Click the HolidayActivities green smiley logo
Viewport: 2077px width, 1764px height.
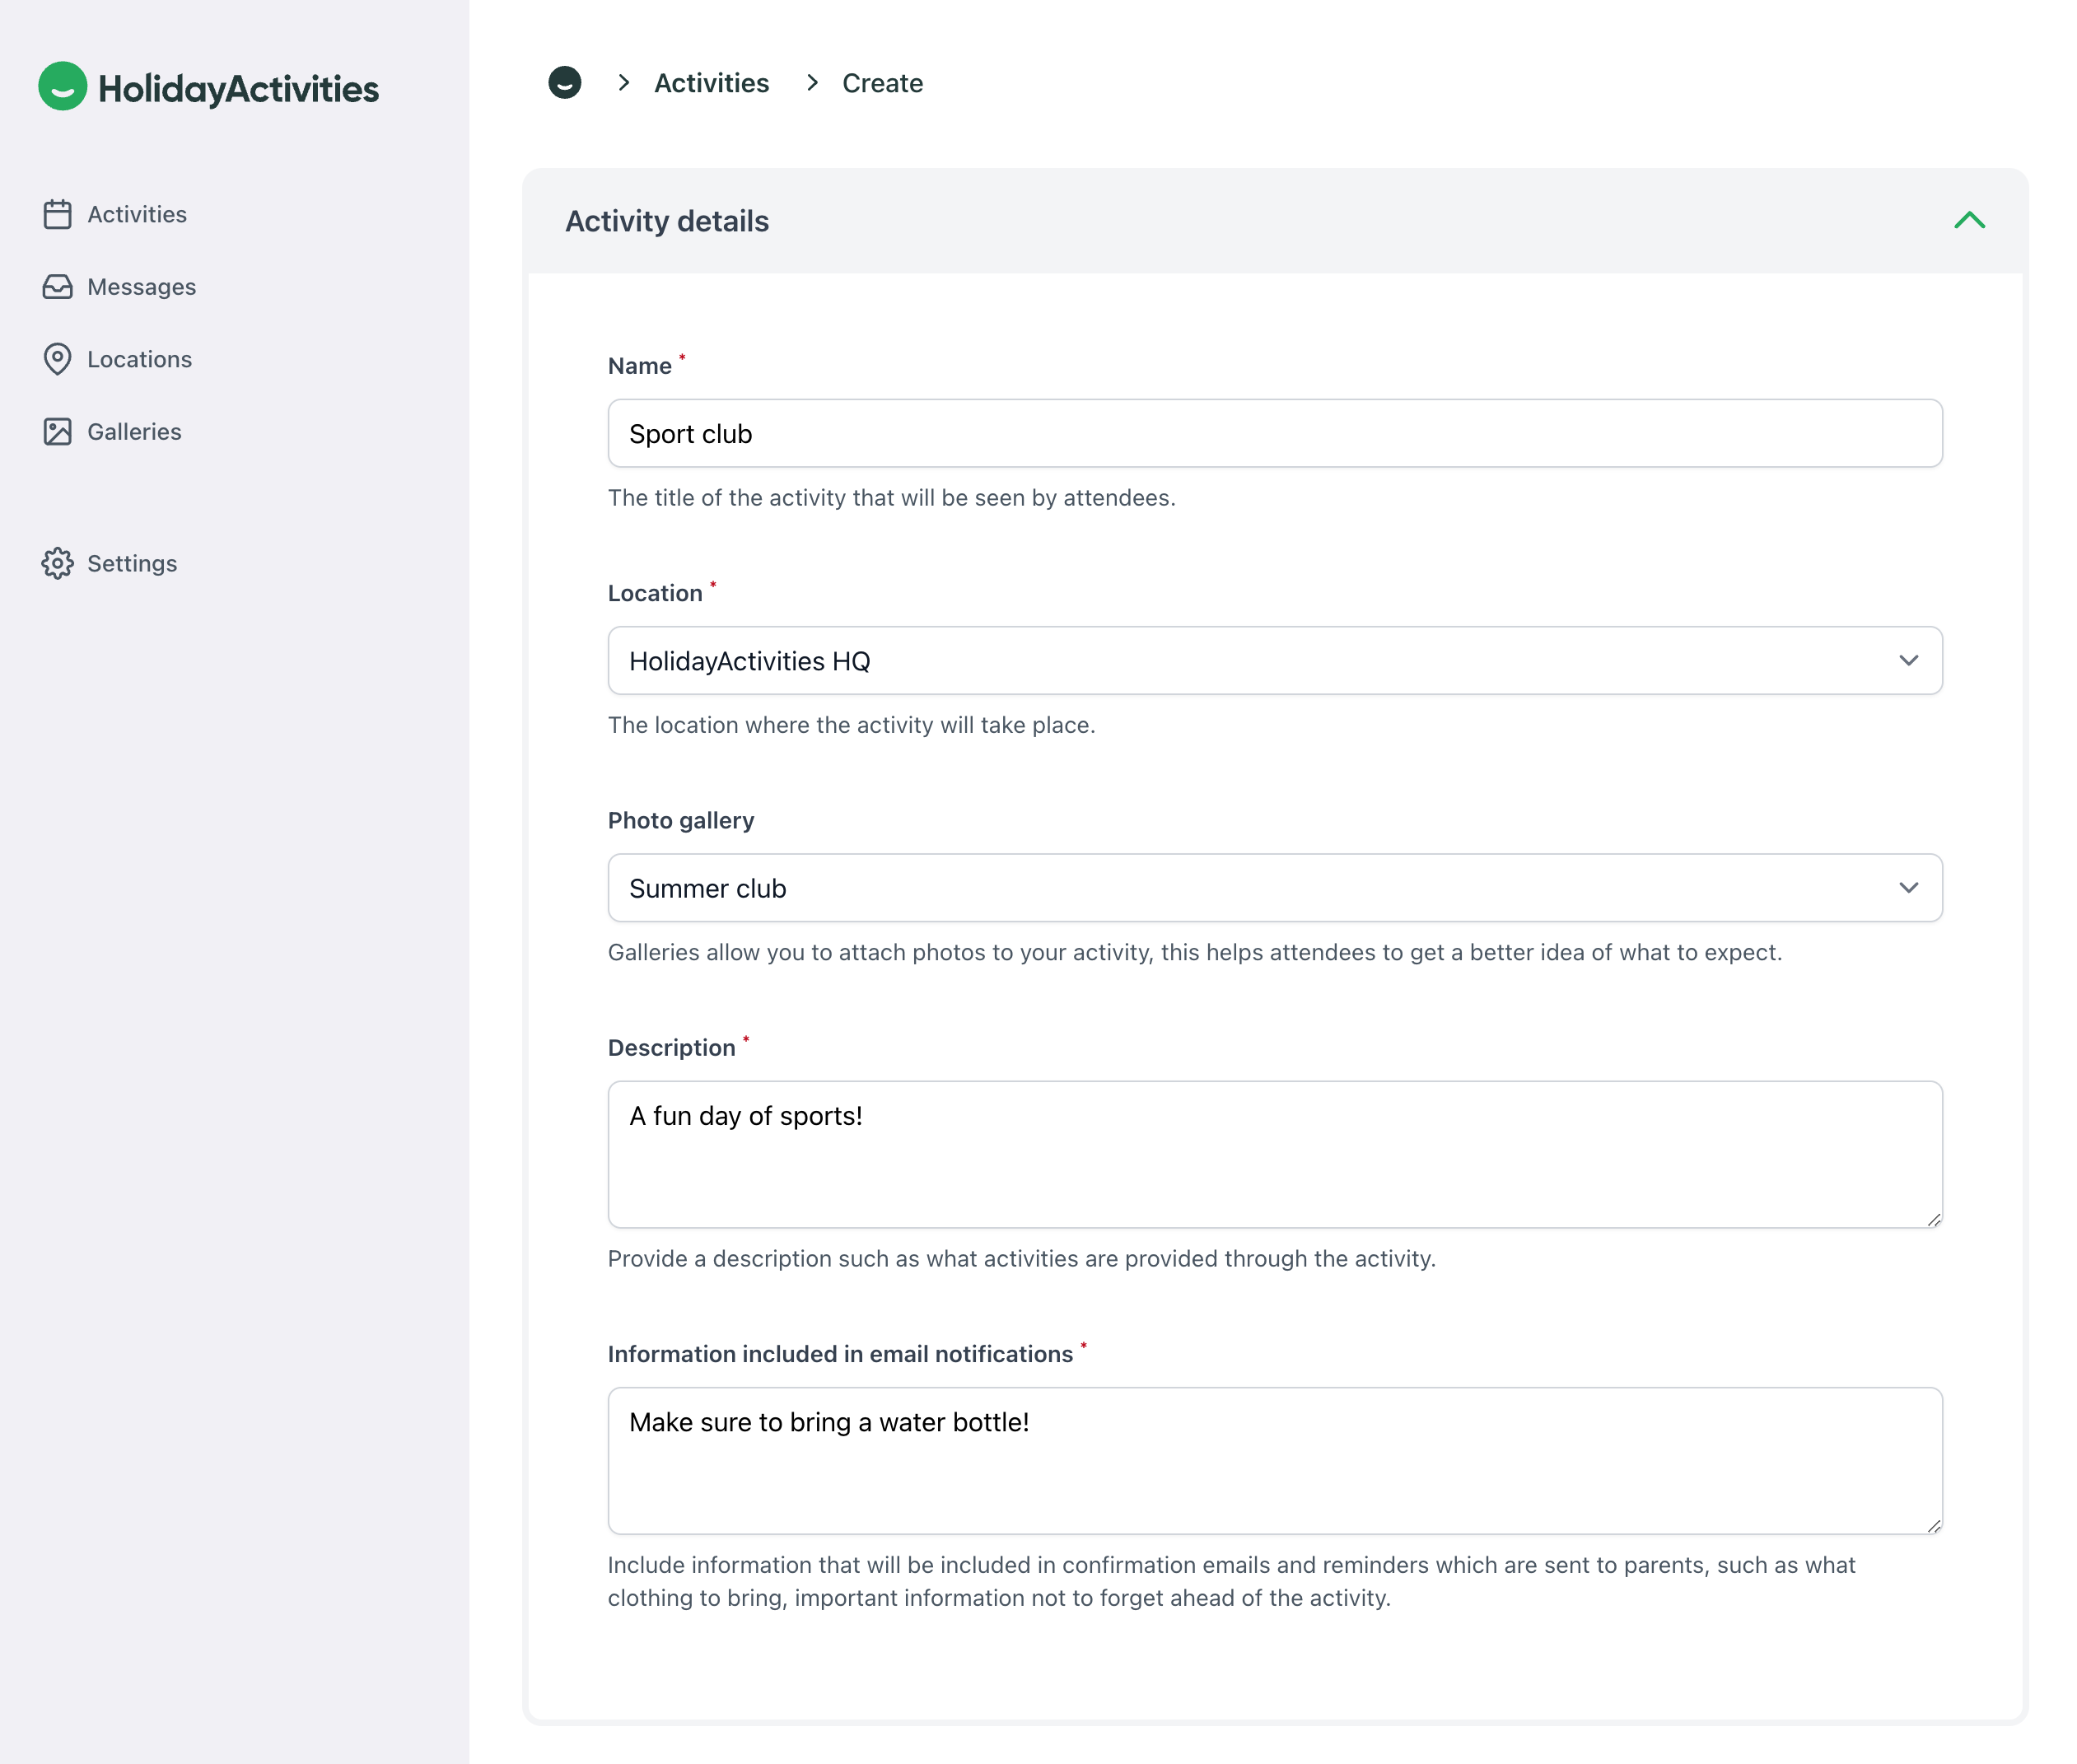[62, 87]
